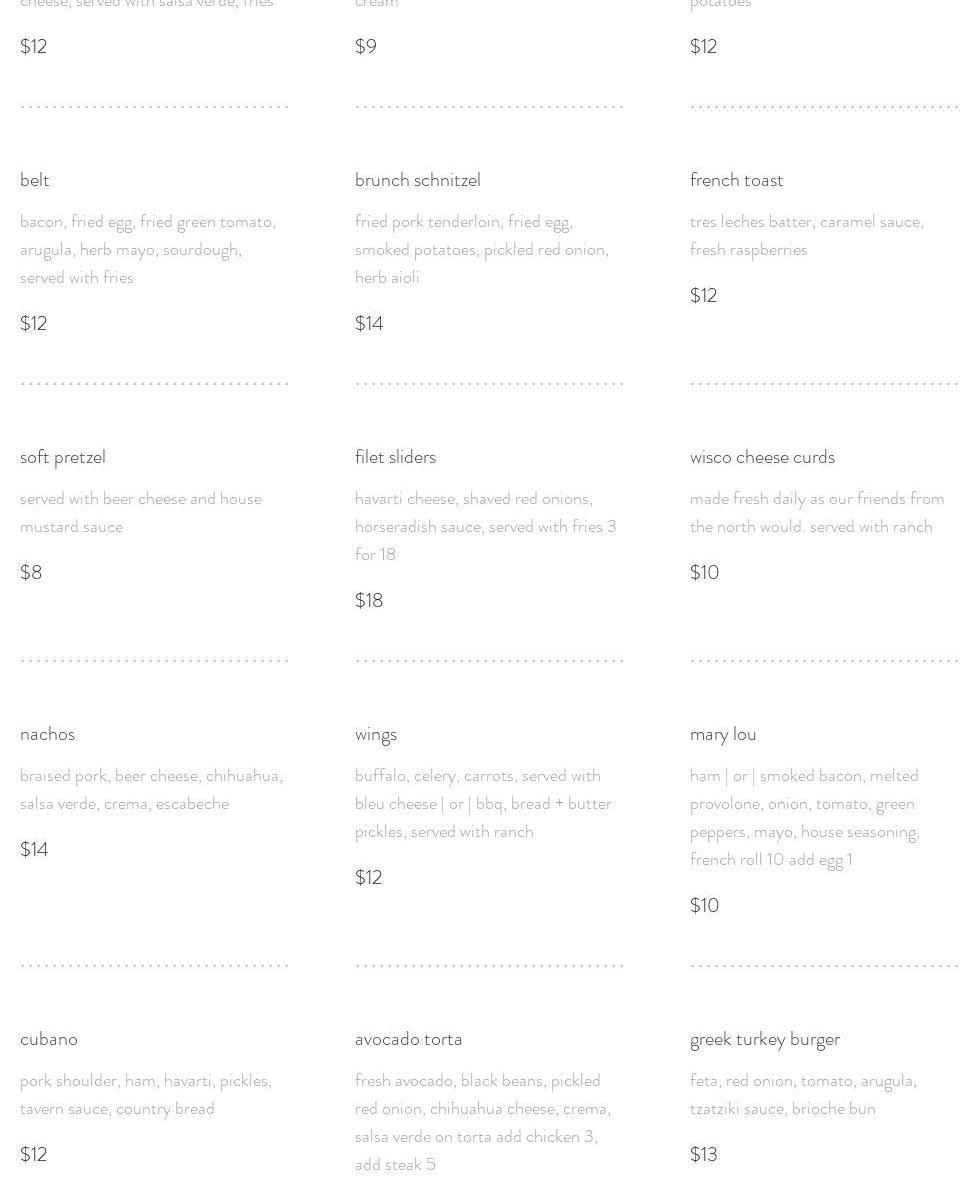Screen dimensions: 965x1190
Task: Click the nachos description starting 'braised pork'
Action: click(151, 789)
